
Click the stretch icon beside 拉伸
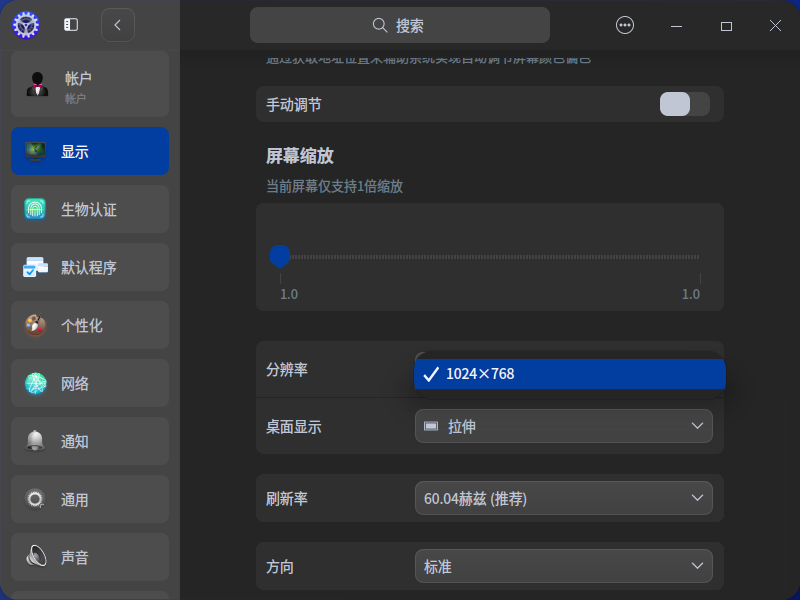[x=431, y=426]
